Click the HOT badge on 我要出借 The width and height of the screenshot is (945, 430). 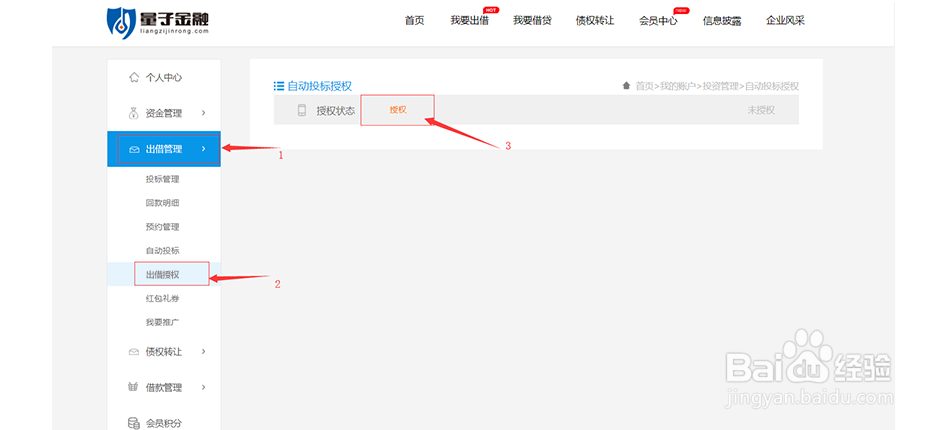(492, 10)
